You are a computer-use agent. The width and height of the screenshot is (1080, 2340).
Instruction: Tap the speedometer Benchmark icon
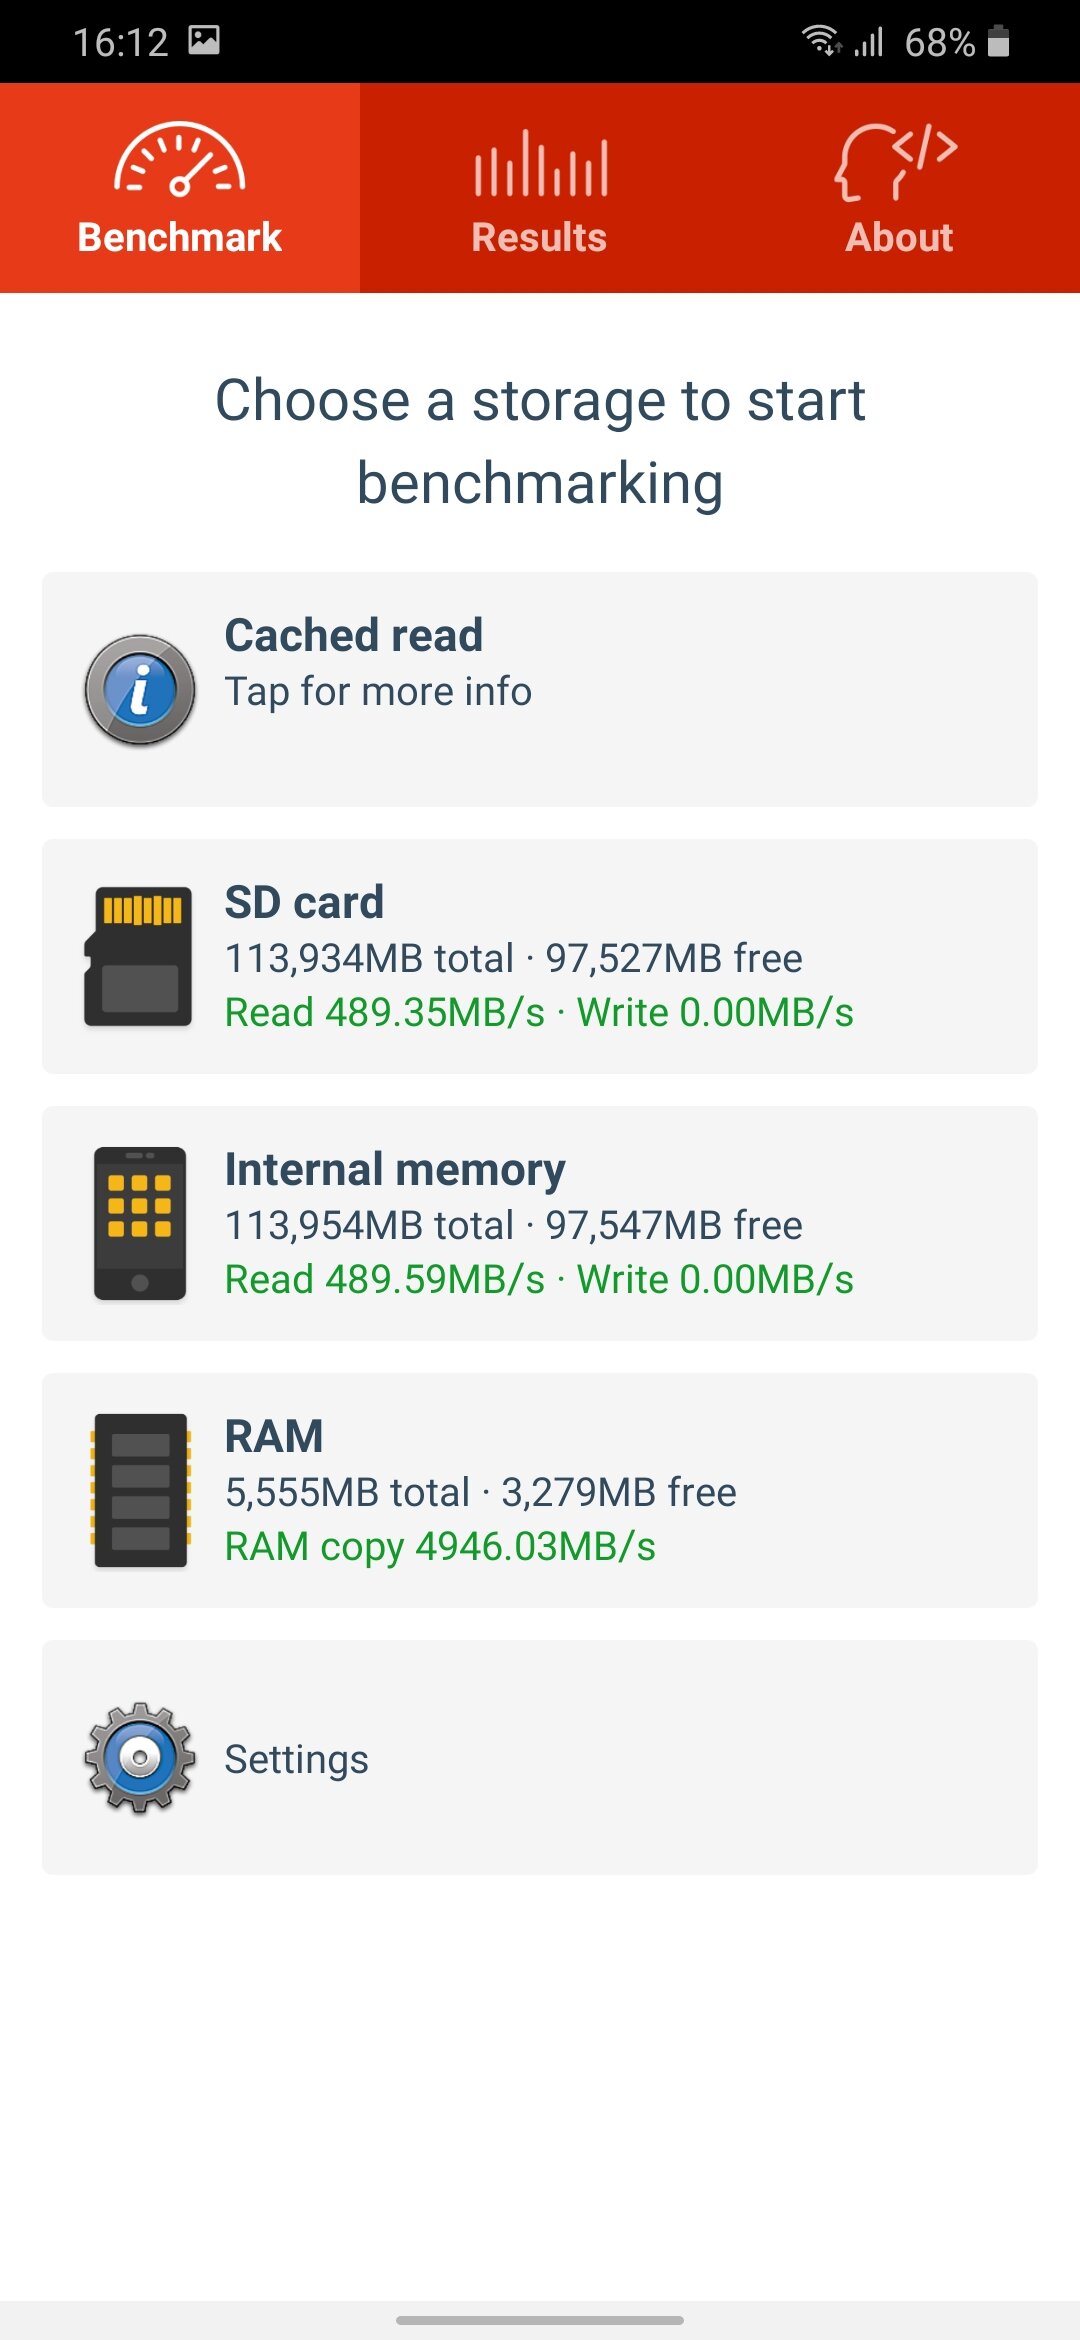180,158
